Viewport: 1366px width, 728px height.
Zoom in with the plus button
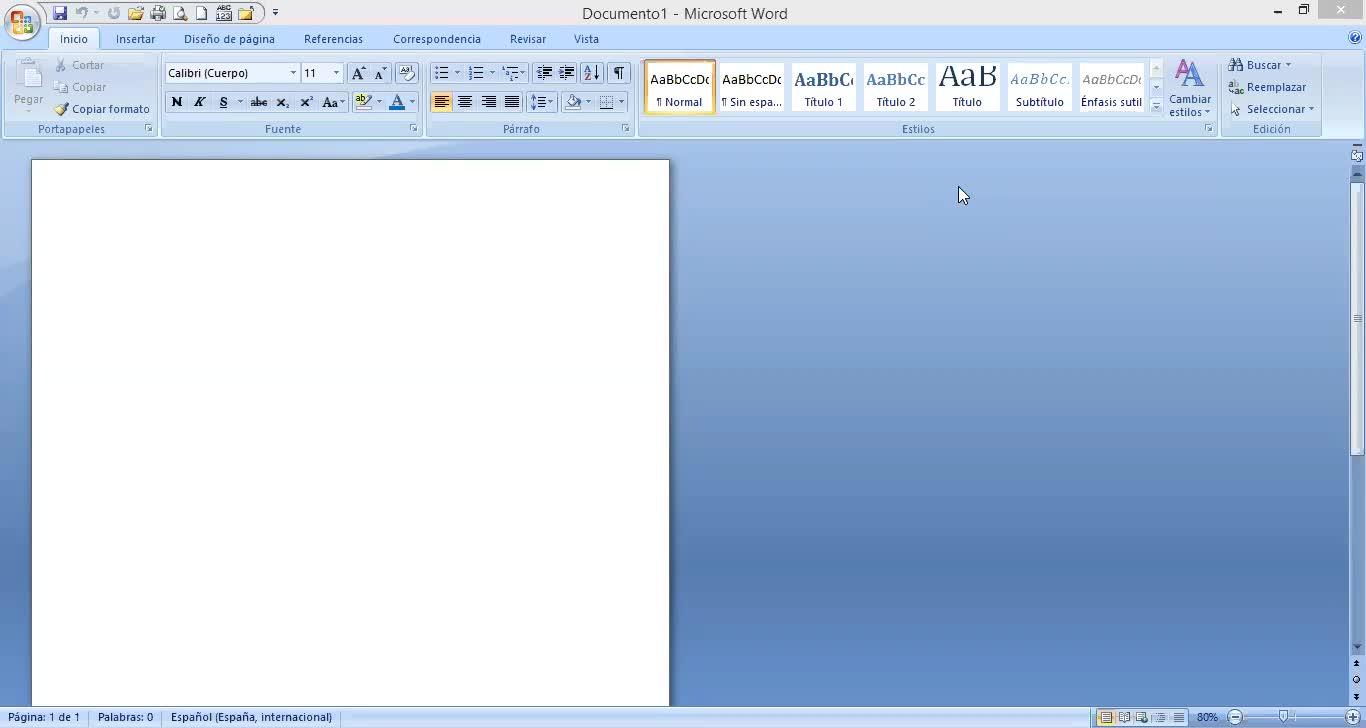tap(1353, 717)
